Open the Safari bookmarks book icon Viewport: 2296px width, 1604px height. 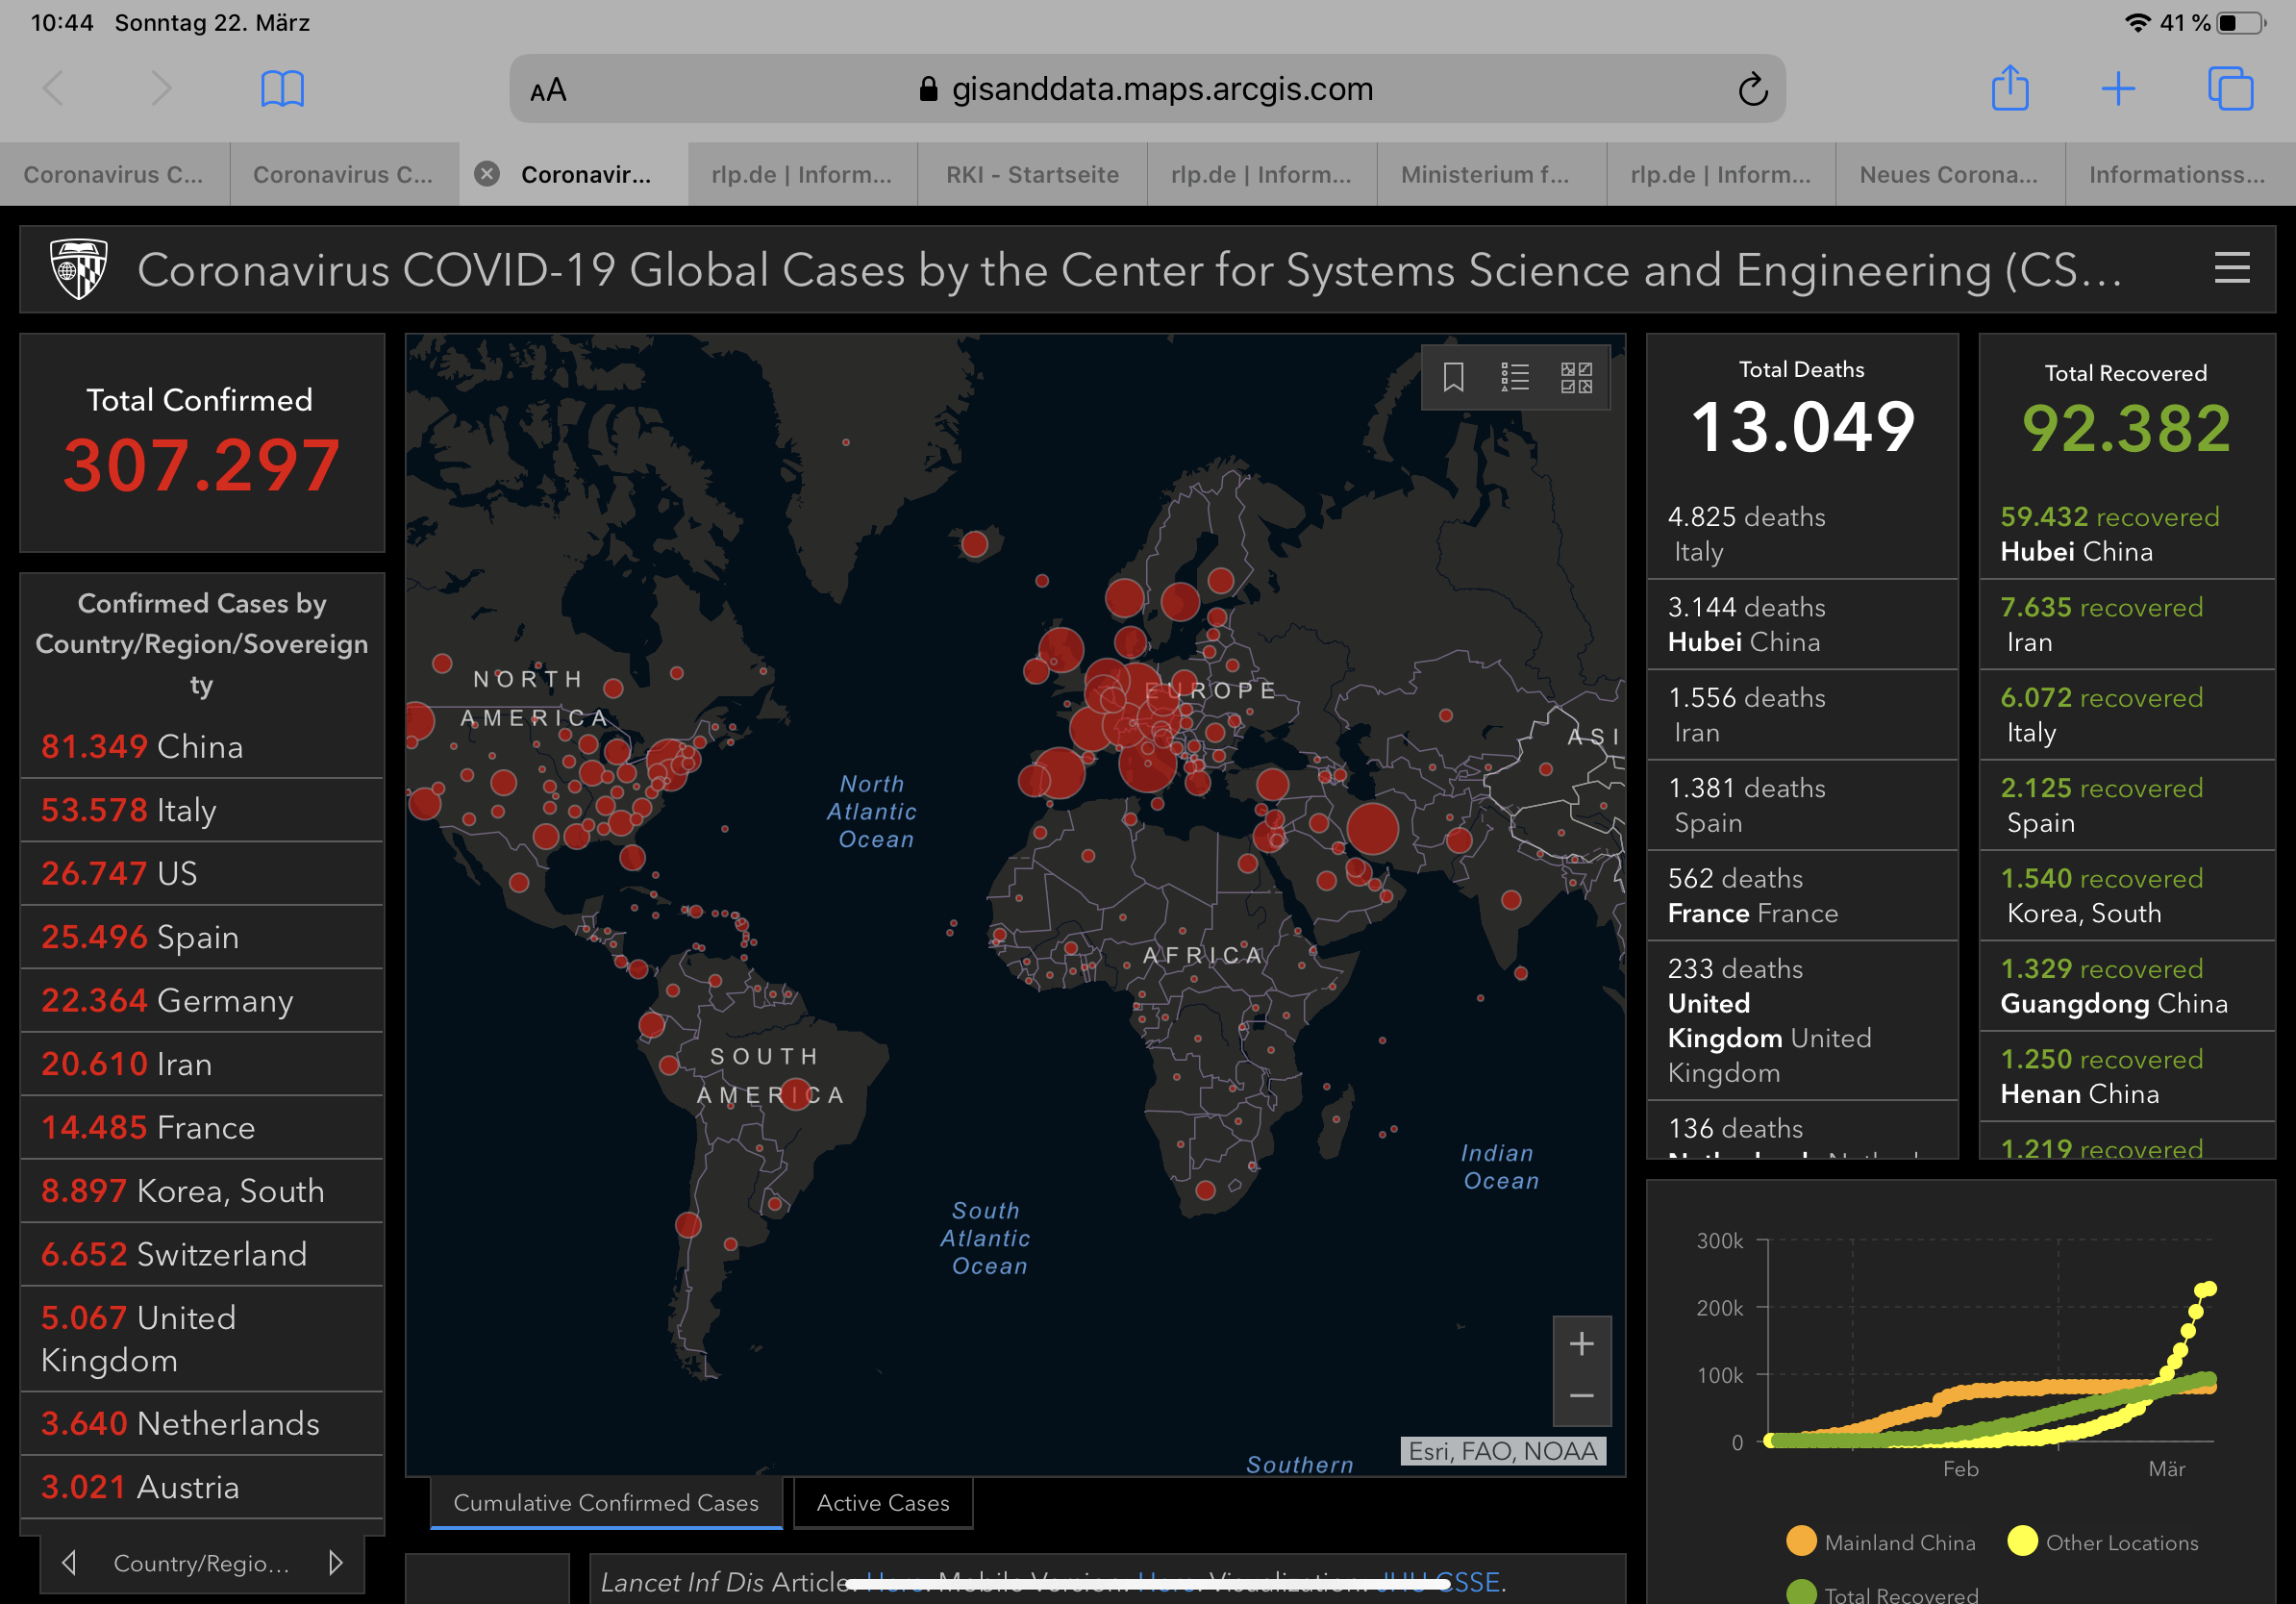[282, 89]
